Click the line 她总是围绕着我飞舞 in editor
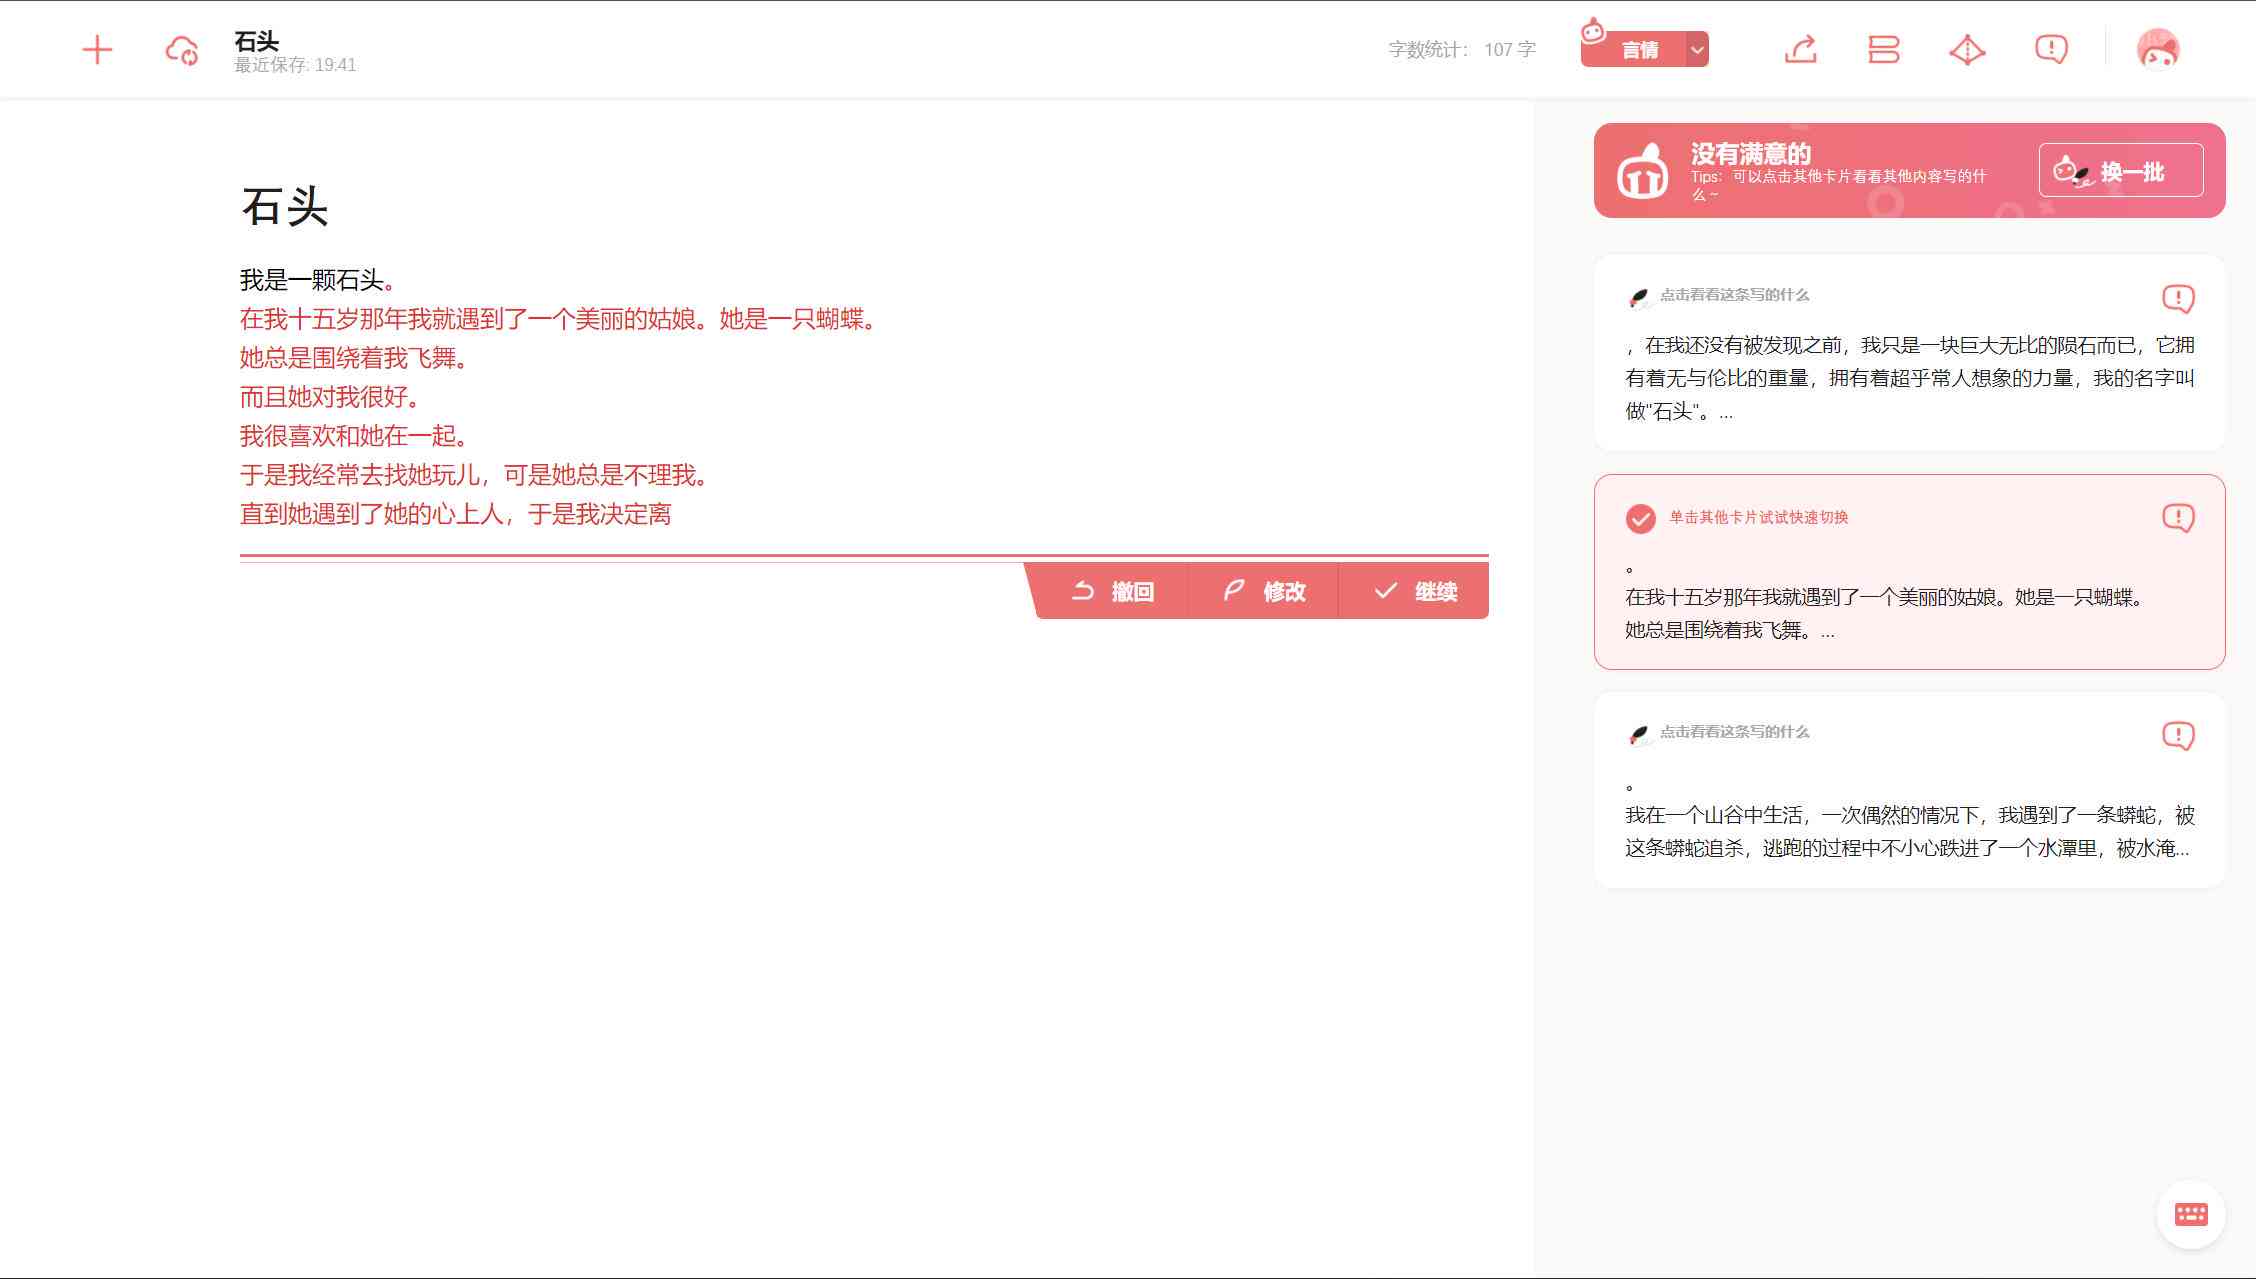 [x=354, y=358]
